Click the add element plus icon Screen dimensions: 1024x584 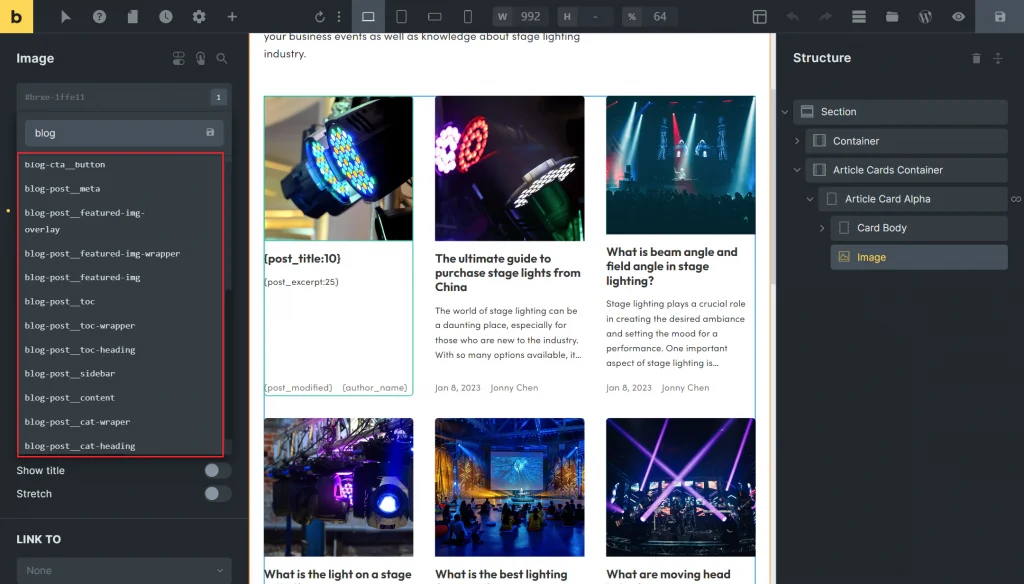[x=232, y=17]
